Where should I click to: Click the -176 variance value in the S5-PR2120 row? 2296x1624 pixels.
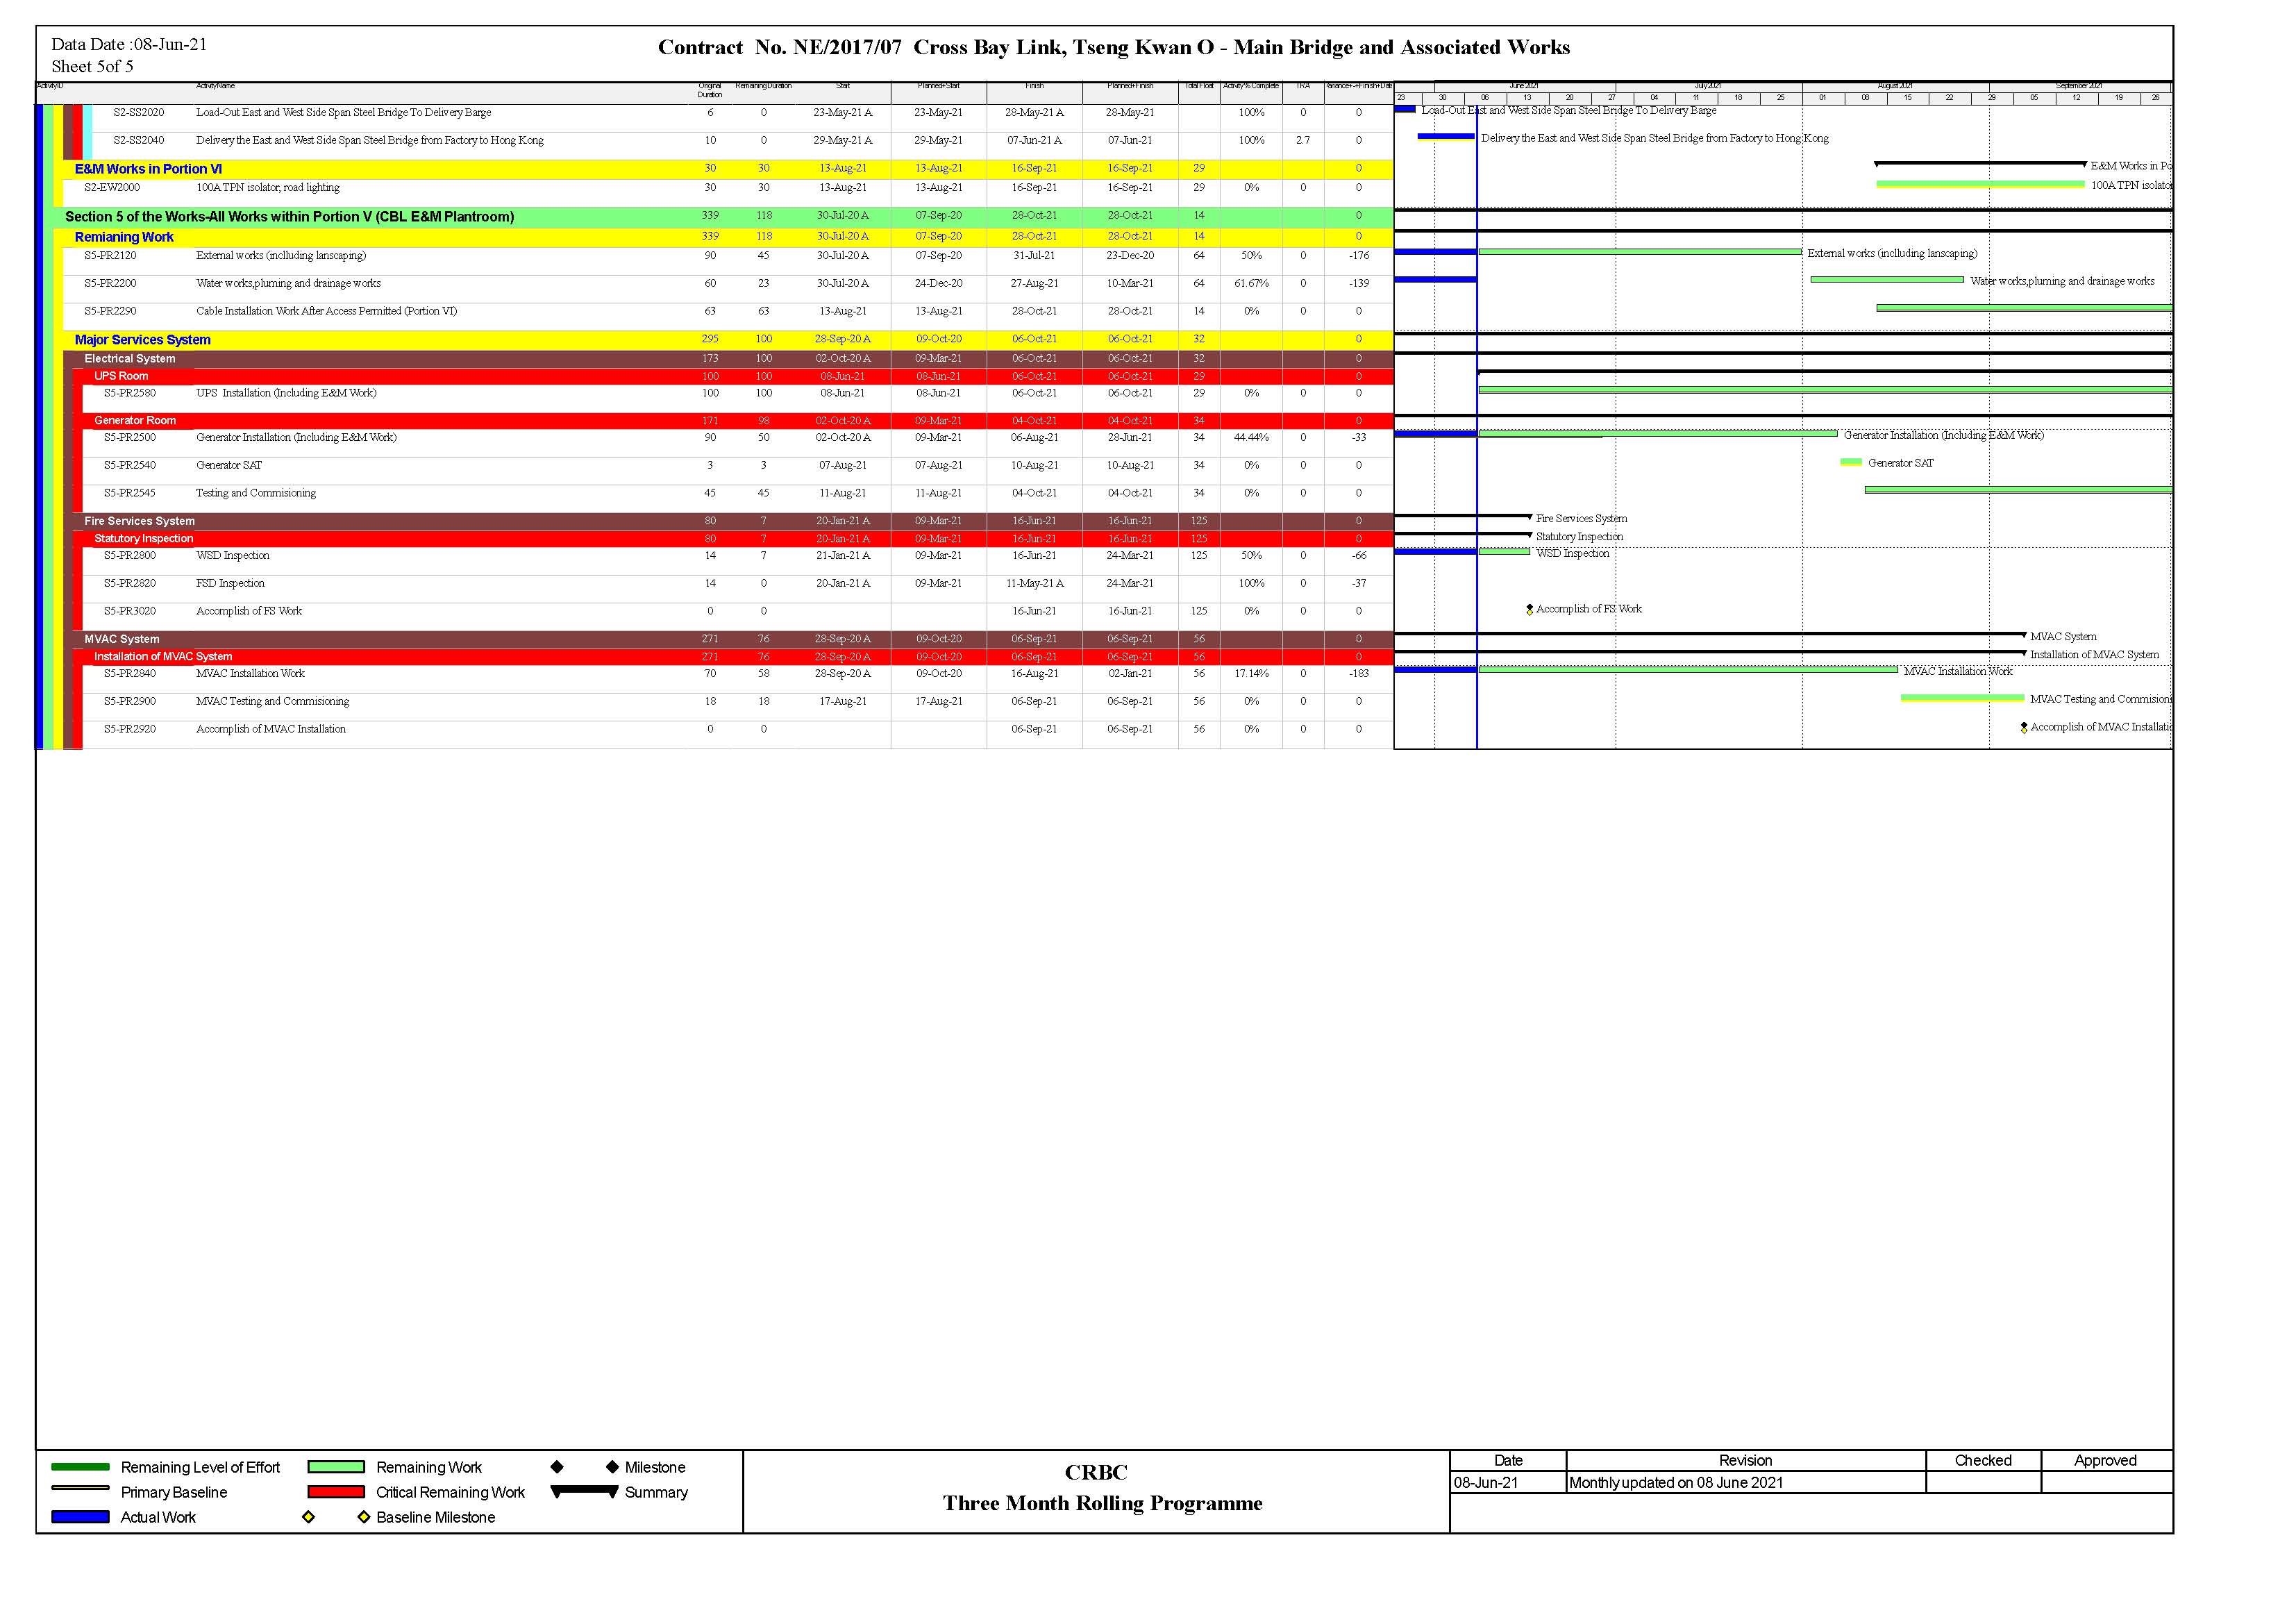pos(1359,256)
